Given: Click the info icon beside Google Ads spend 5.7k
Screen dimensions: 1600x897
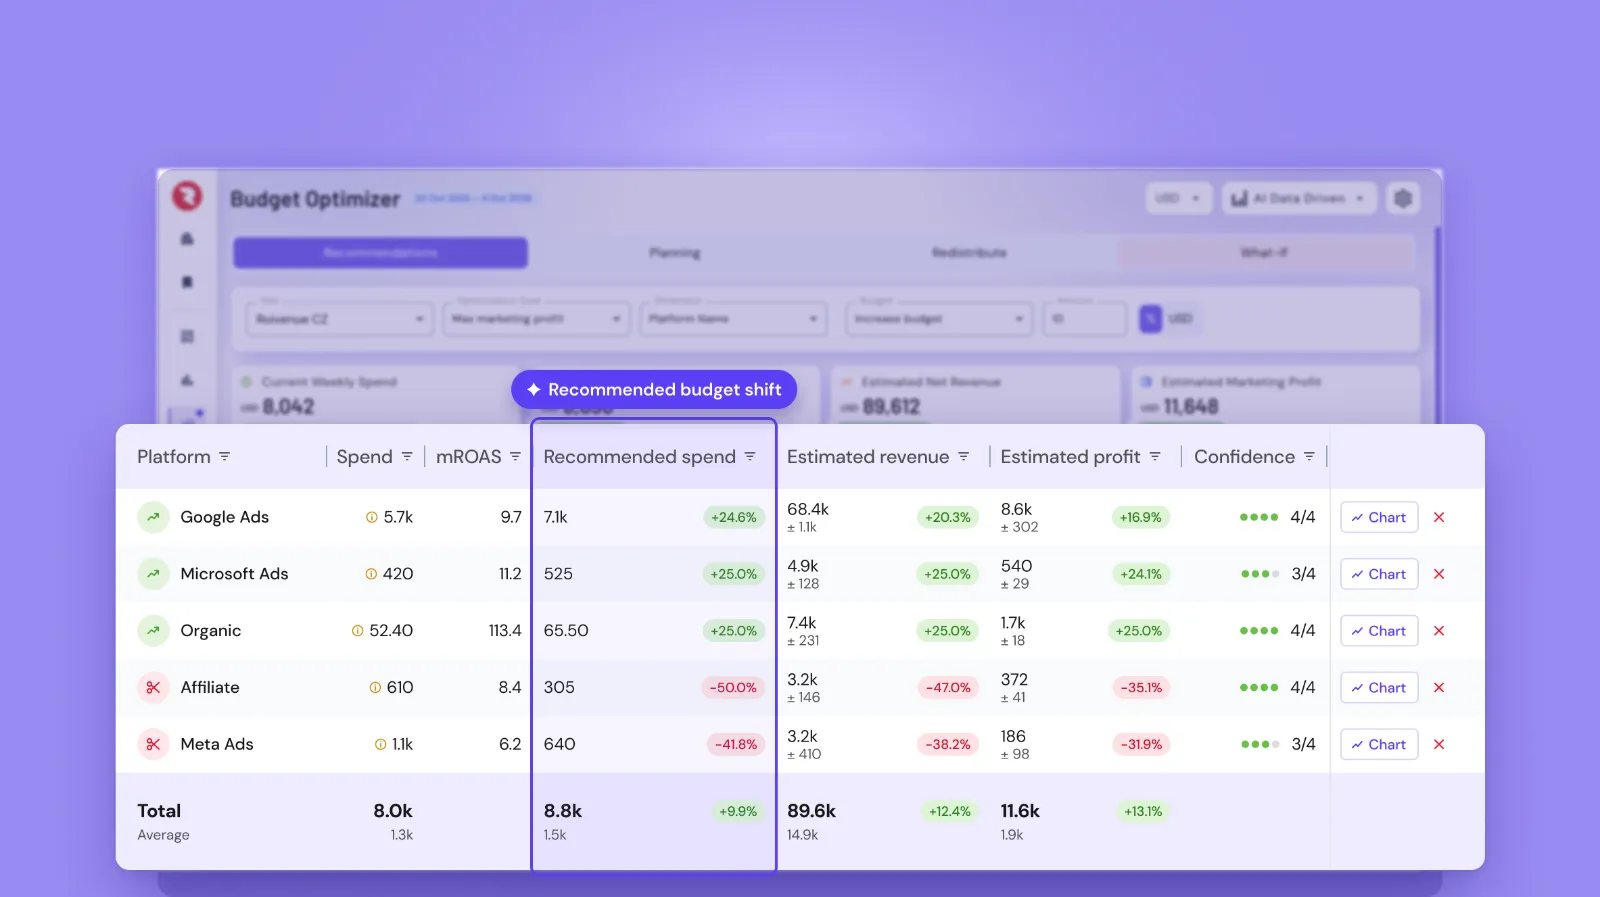Looking at the screenshot, I should tap(372, 517).
